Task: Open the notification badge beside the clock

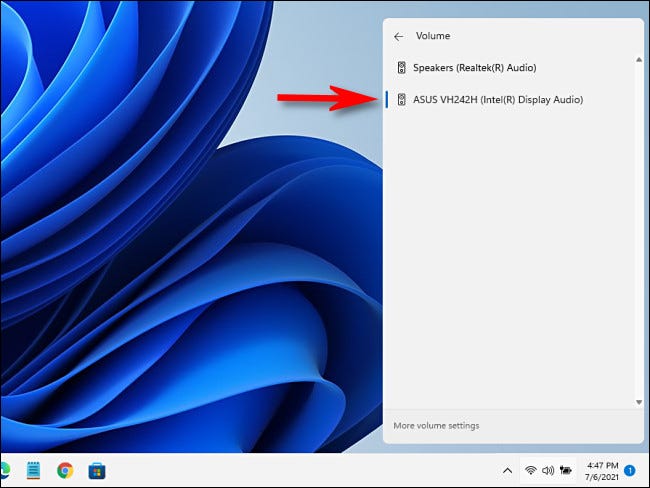Action: tap(630, 469)
